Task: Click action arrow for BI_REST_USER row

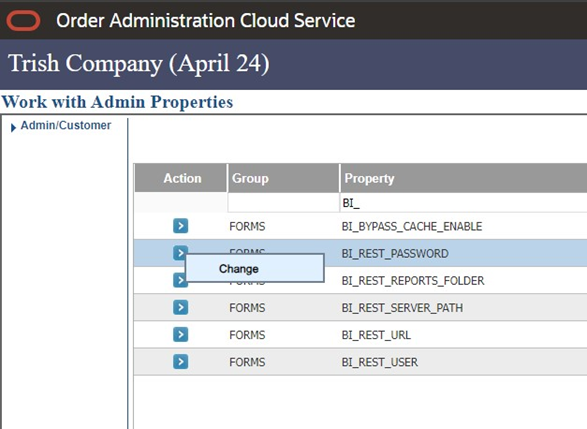Action: pyautogui.click(x=180, y=362)
